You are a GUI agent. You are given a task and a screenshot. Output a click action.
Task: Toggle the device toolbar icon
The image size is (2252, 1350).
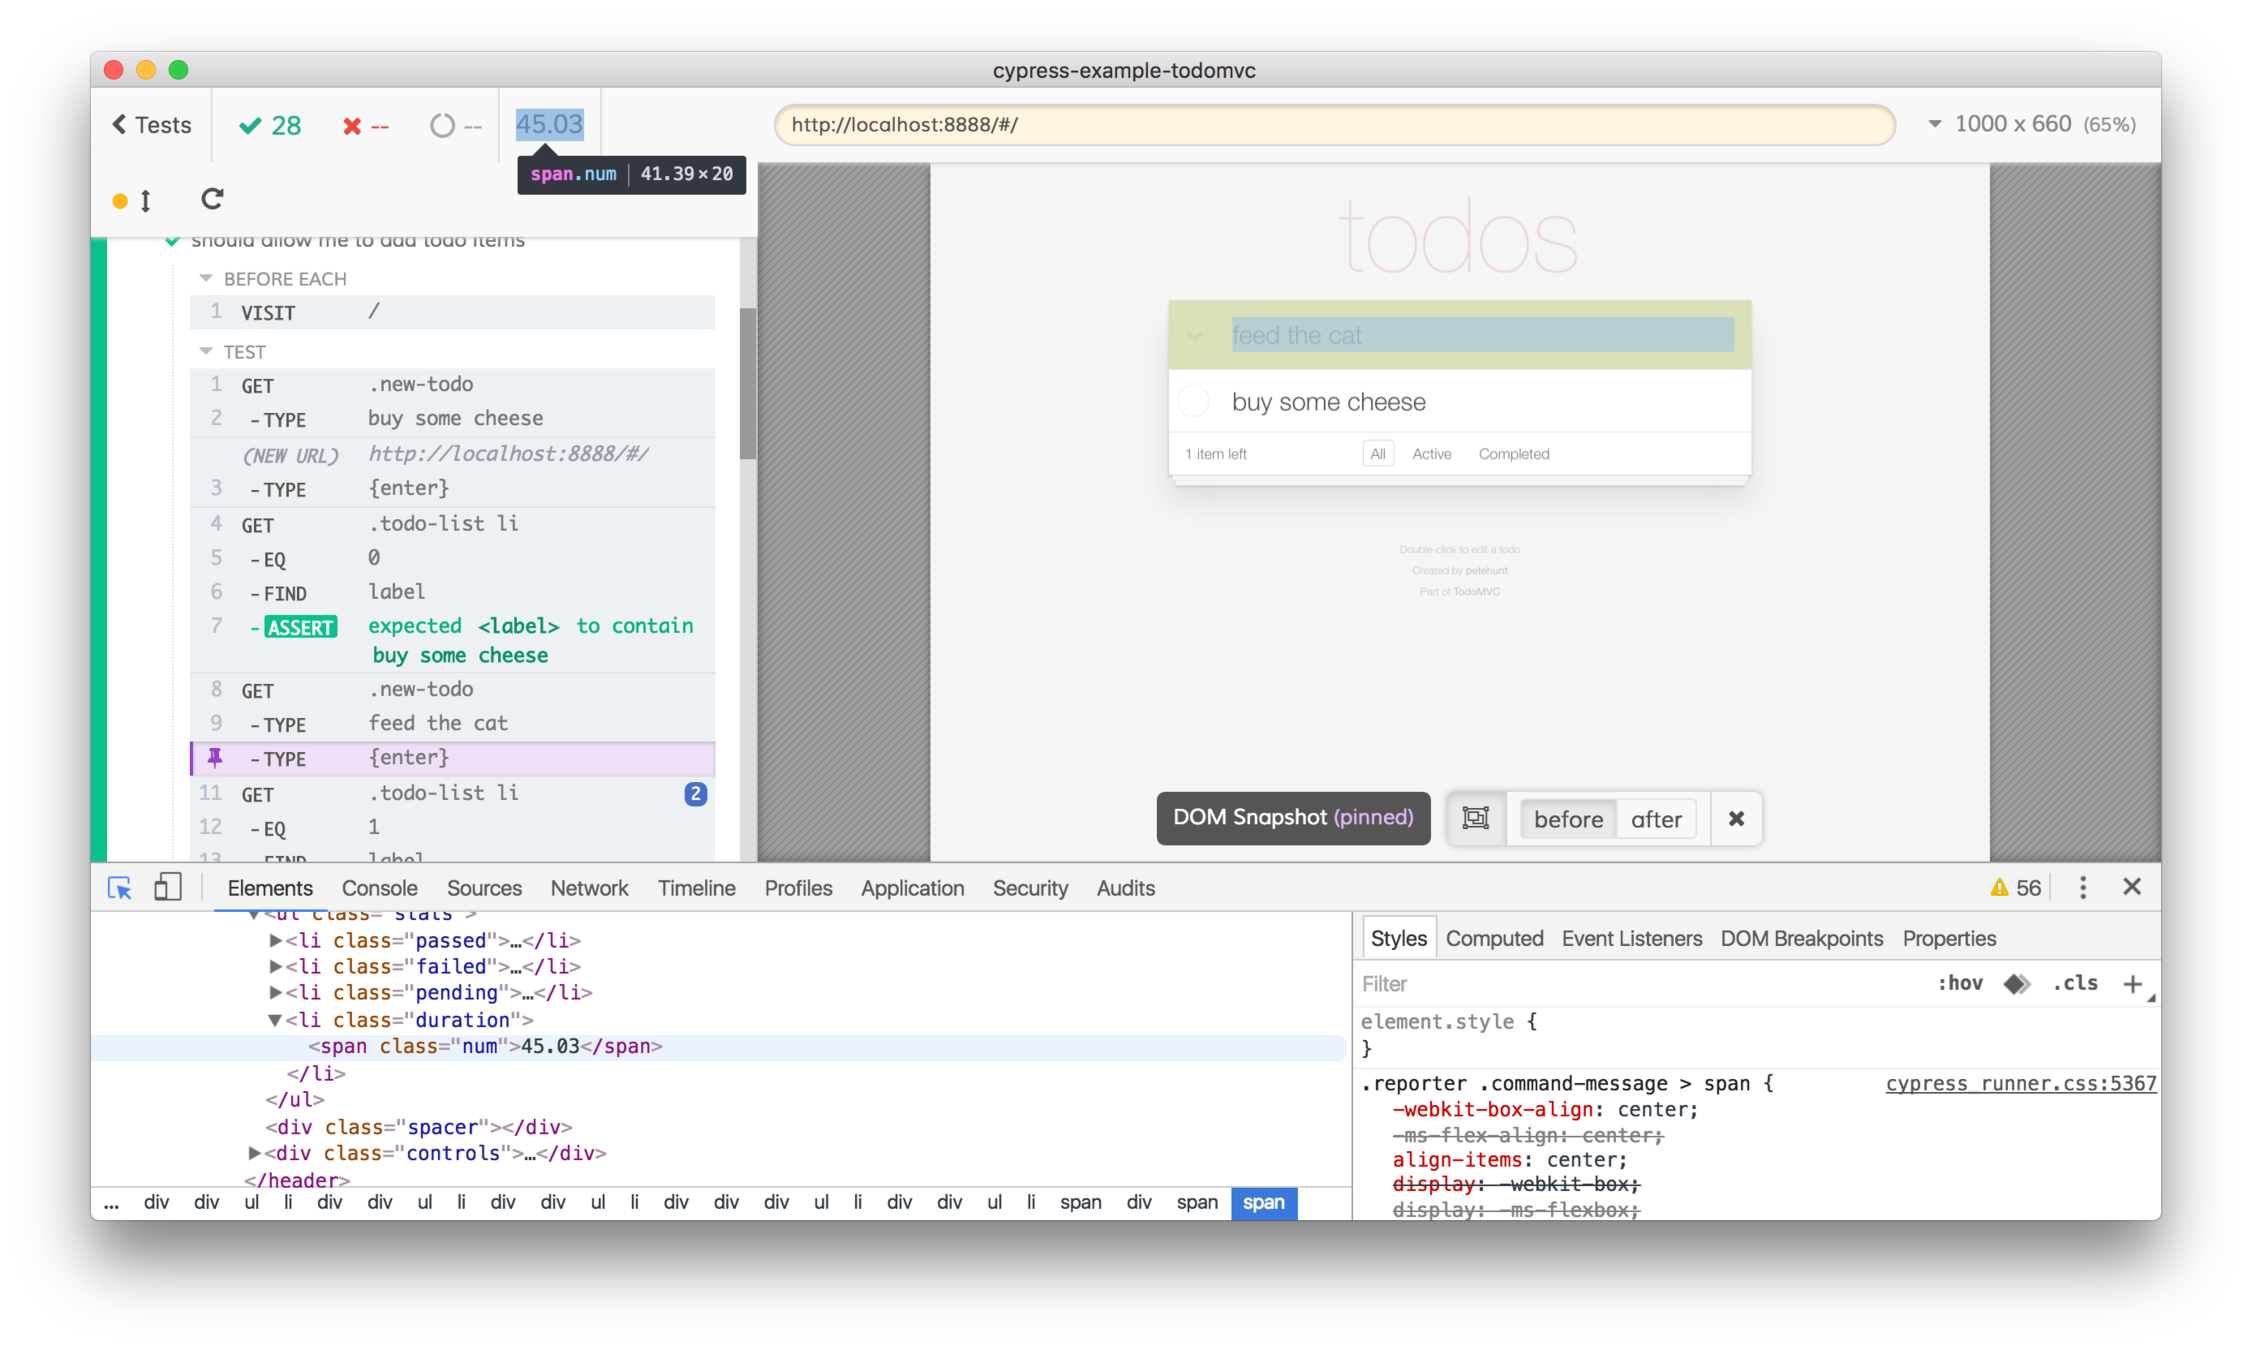click(167, 888)
